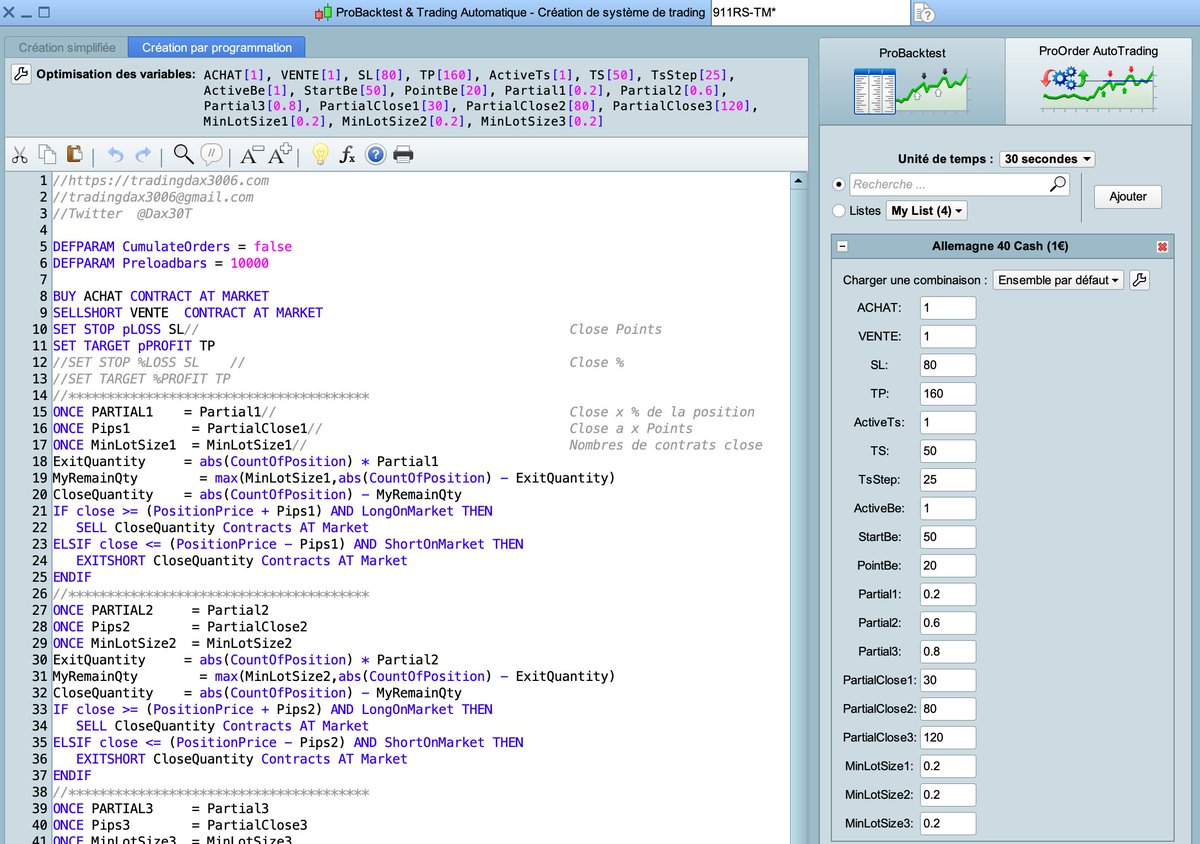Click the TP value field showing 160
1200x844 pixels.
coord(947,393)
